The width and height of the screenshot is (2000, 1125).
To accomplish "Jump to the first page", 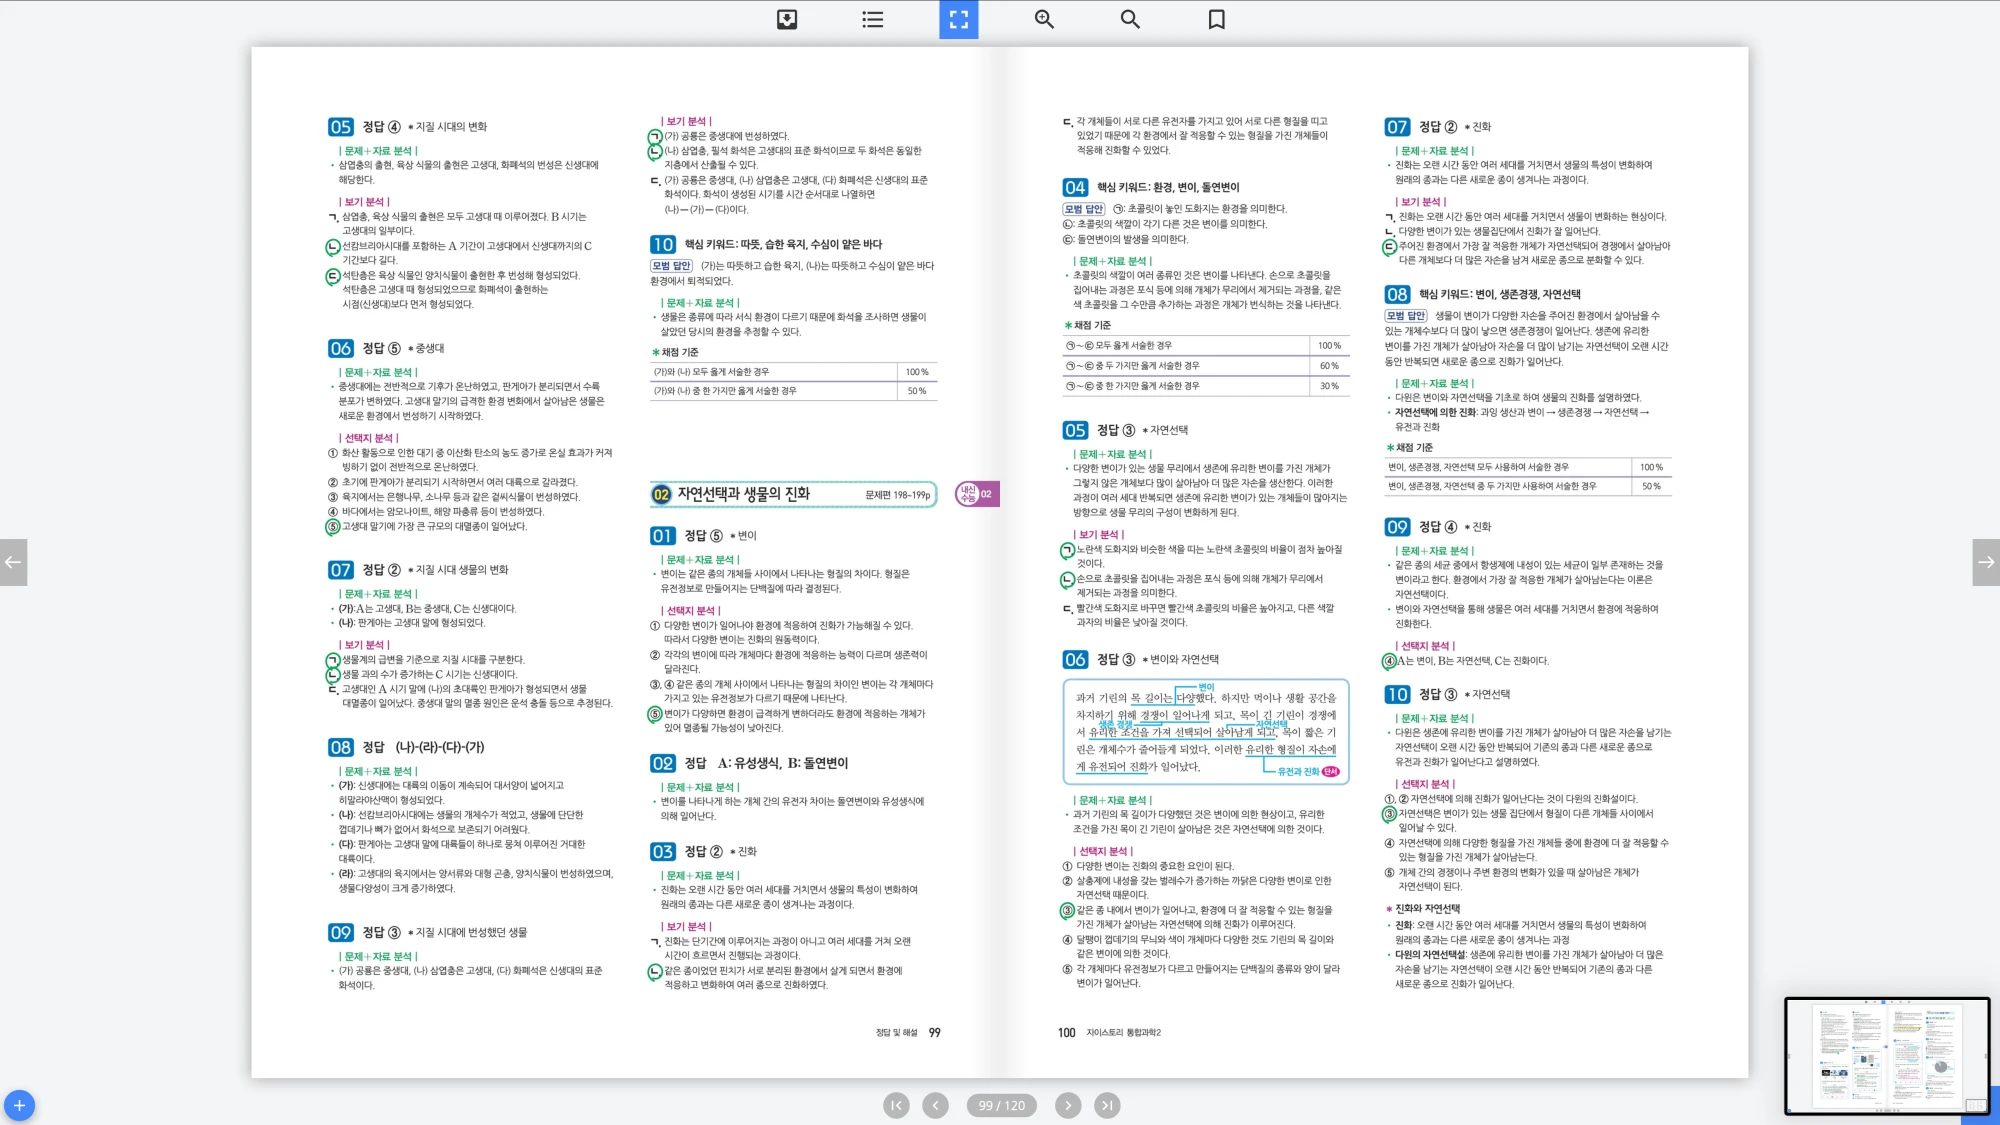I will tap(896, 1105).
